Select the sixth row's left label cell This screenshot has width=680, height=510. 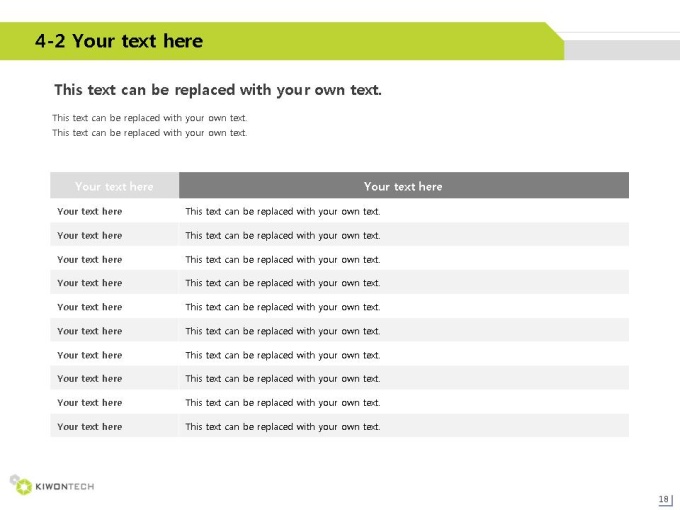[x=114, y=330]
